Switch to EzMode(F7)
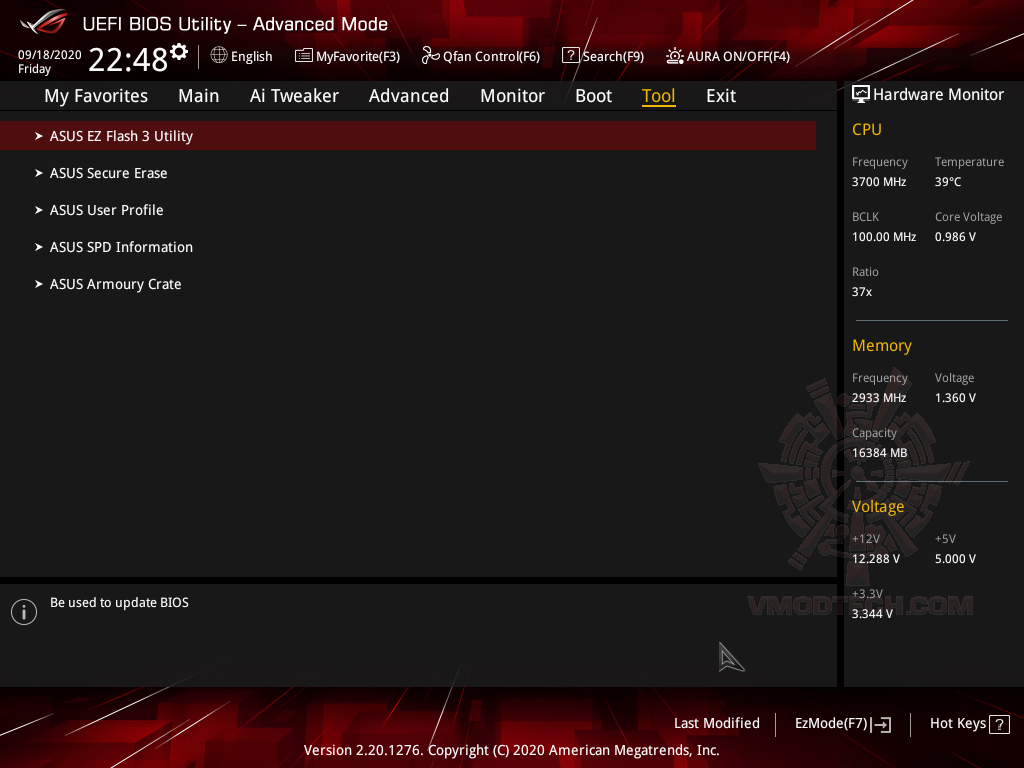Screen dimensions: 1024x768 [x=841, y=723]
